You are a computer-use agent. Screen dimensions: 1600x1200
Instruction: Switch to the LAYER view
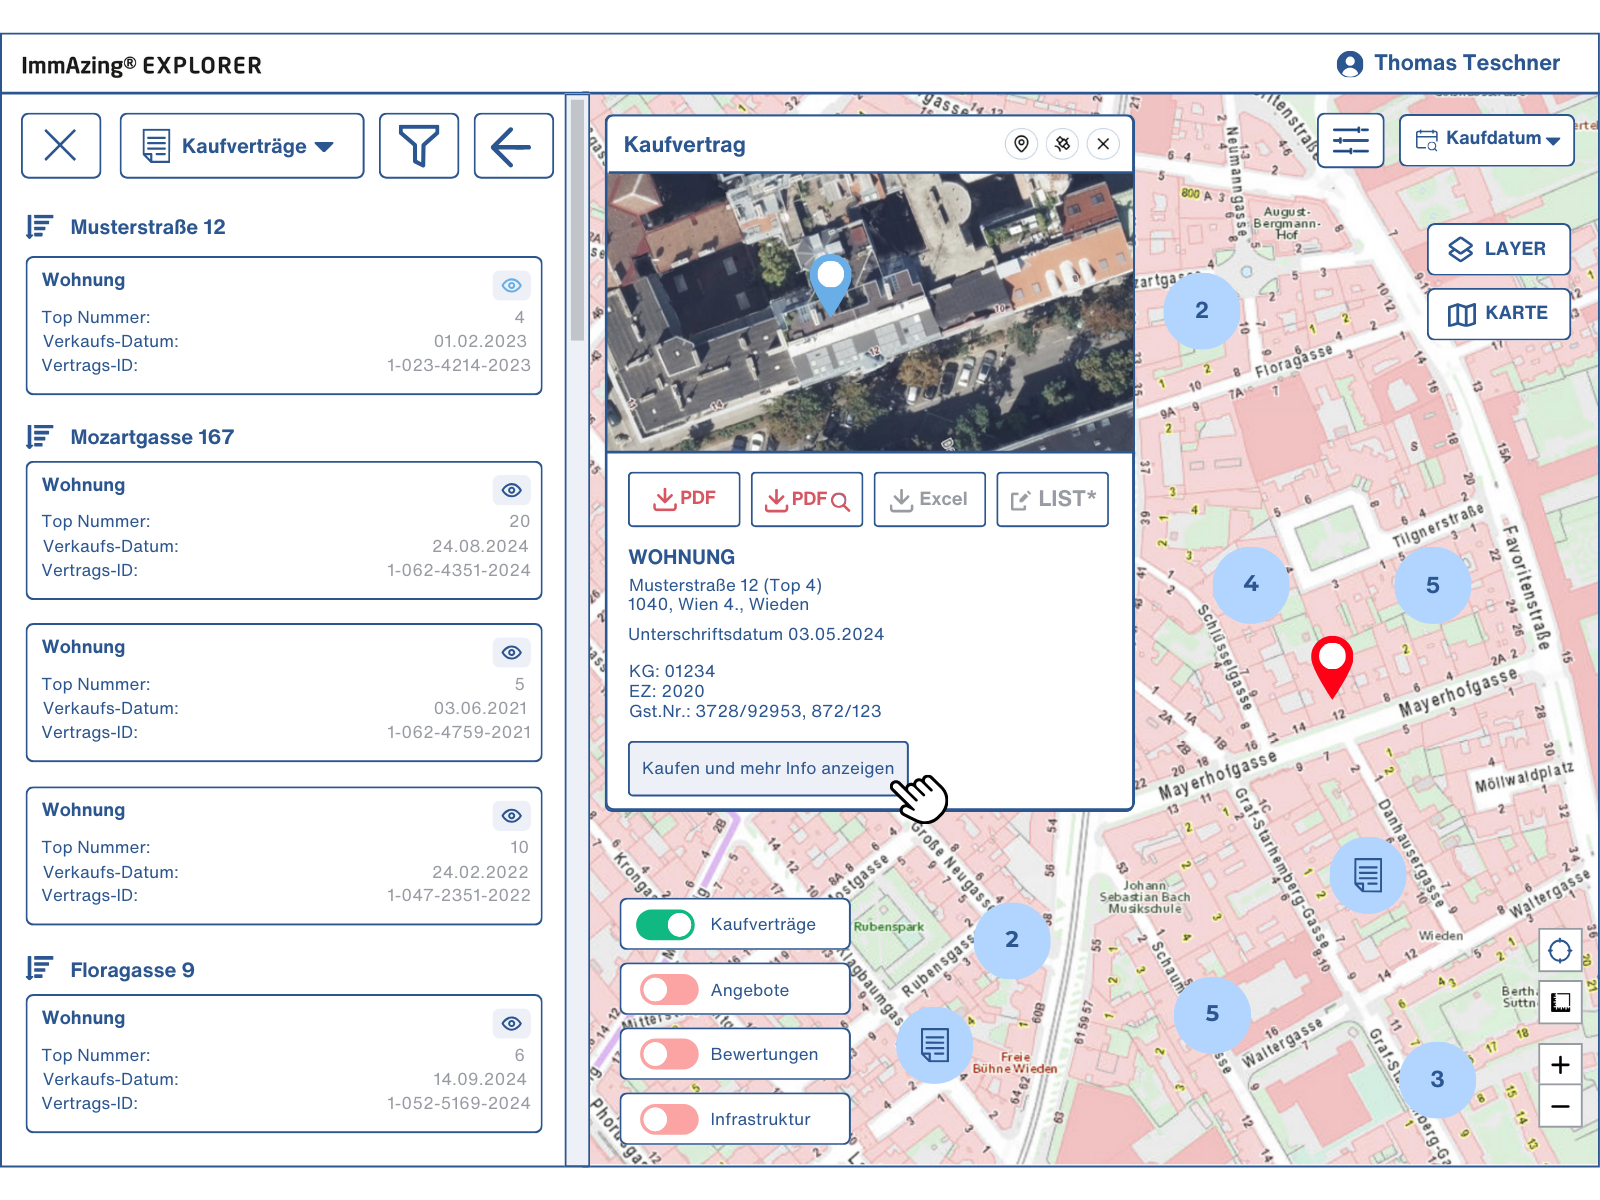[1497, 249]
